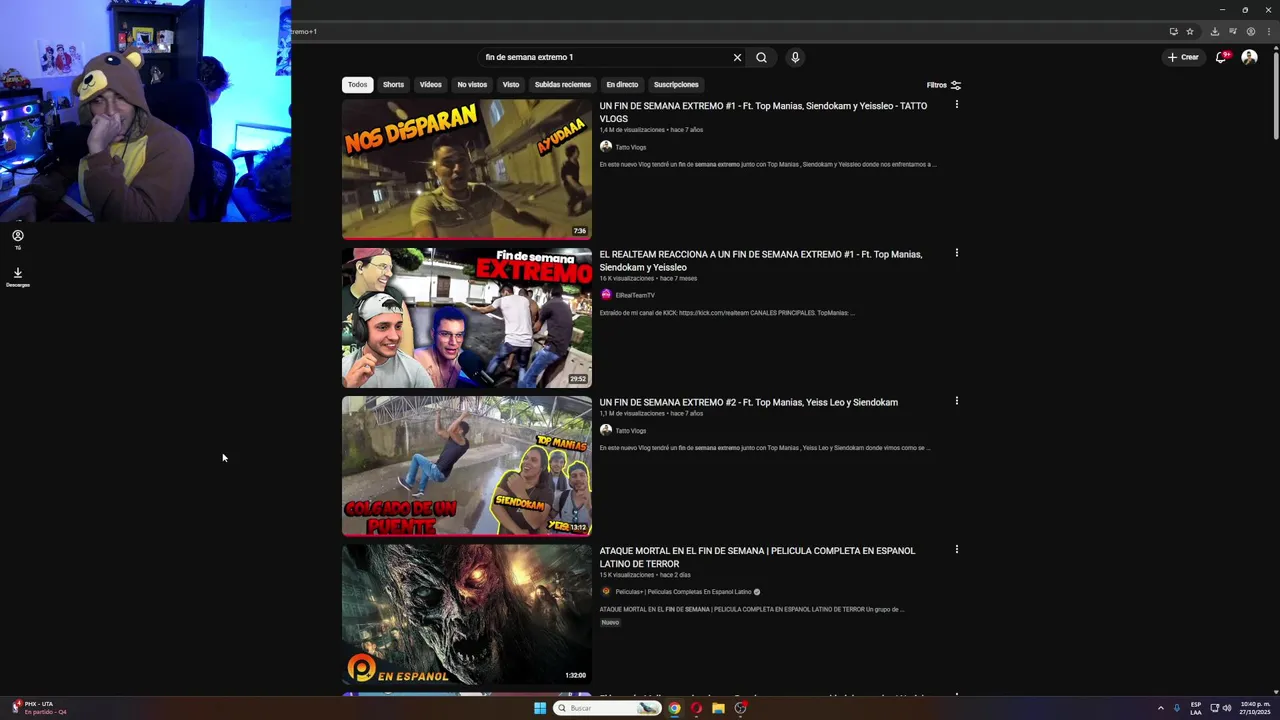The width and height of the screenshot is (1280, 720).
Task: Open the media controls icon in Chrome toolbar
Action: pyautogui.click(x=1233, y=31)
